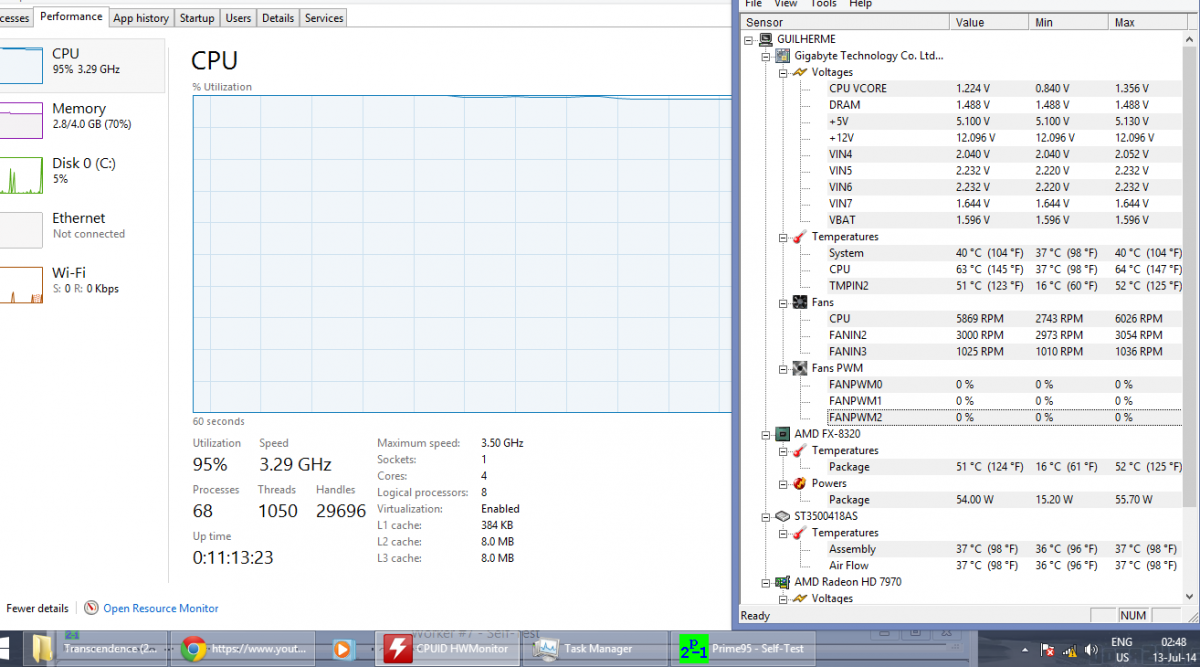Collapse the Temperatures group under AMD FX-8320
This screenshot has width=1200, height=667.
784,451
